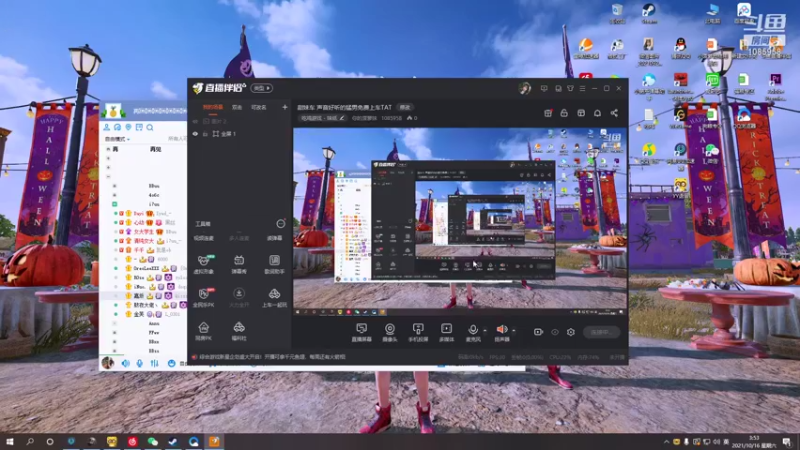Screen dimensions: 800x450
Task: Collapse the i7uu channel in YY list
Action: click(x=115, y=204)
